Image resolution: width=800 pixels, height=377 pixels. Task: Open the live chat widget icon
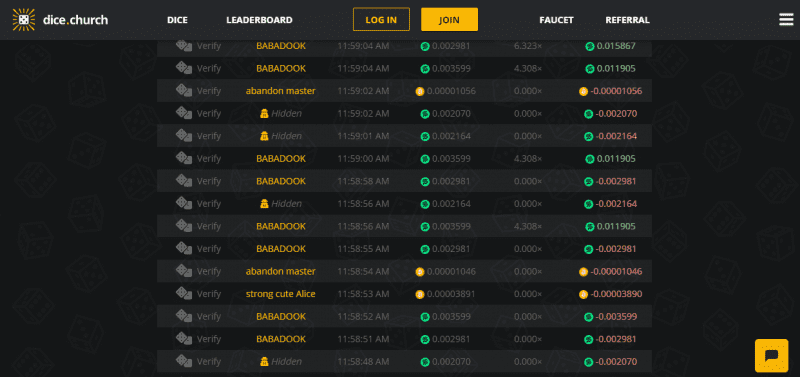pyautogui.click(x=771, y=356)
